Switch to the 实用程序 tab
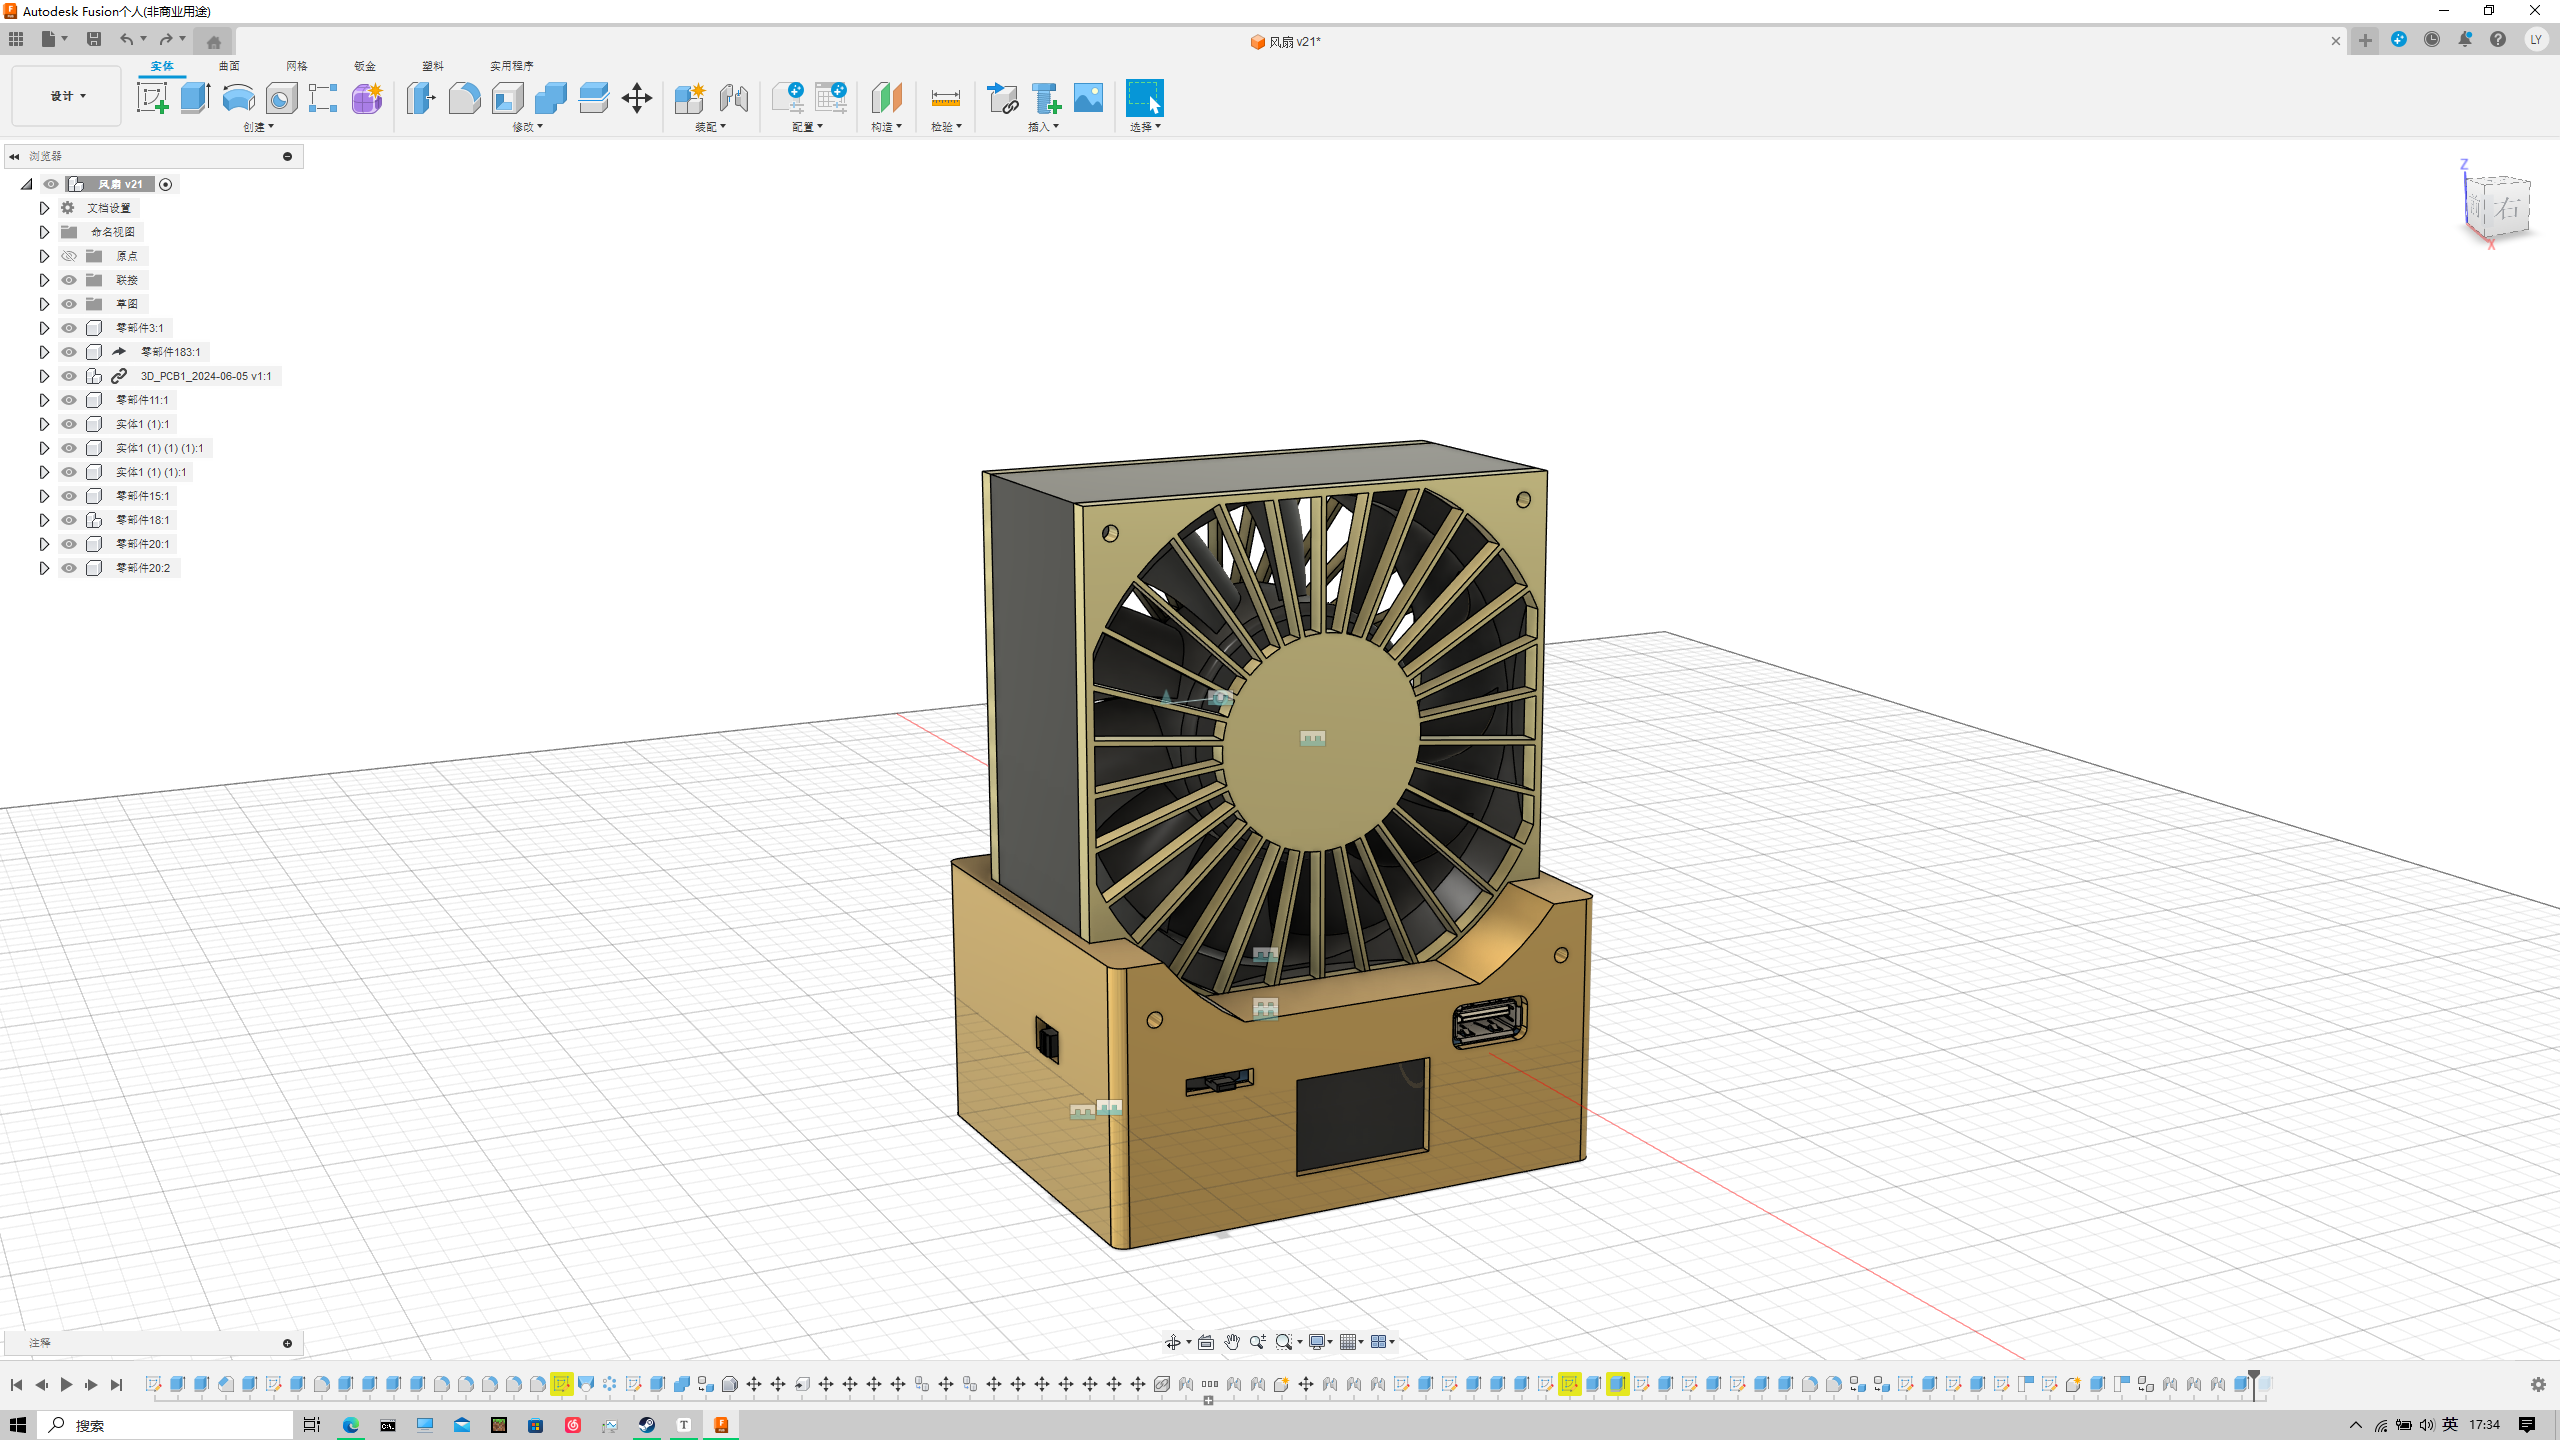 [512, 66]
